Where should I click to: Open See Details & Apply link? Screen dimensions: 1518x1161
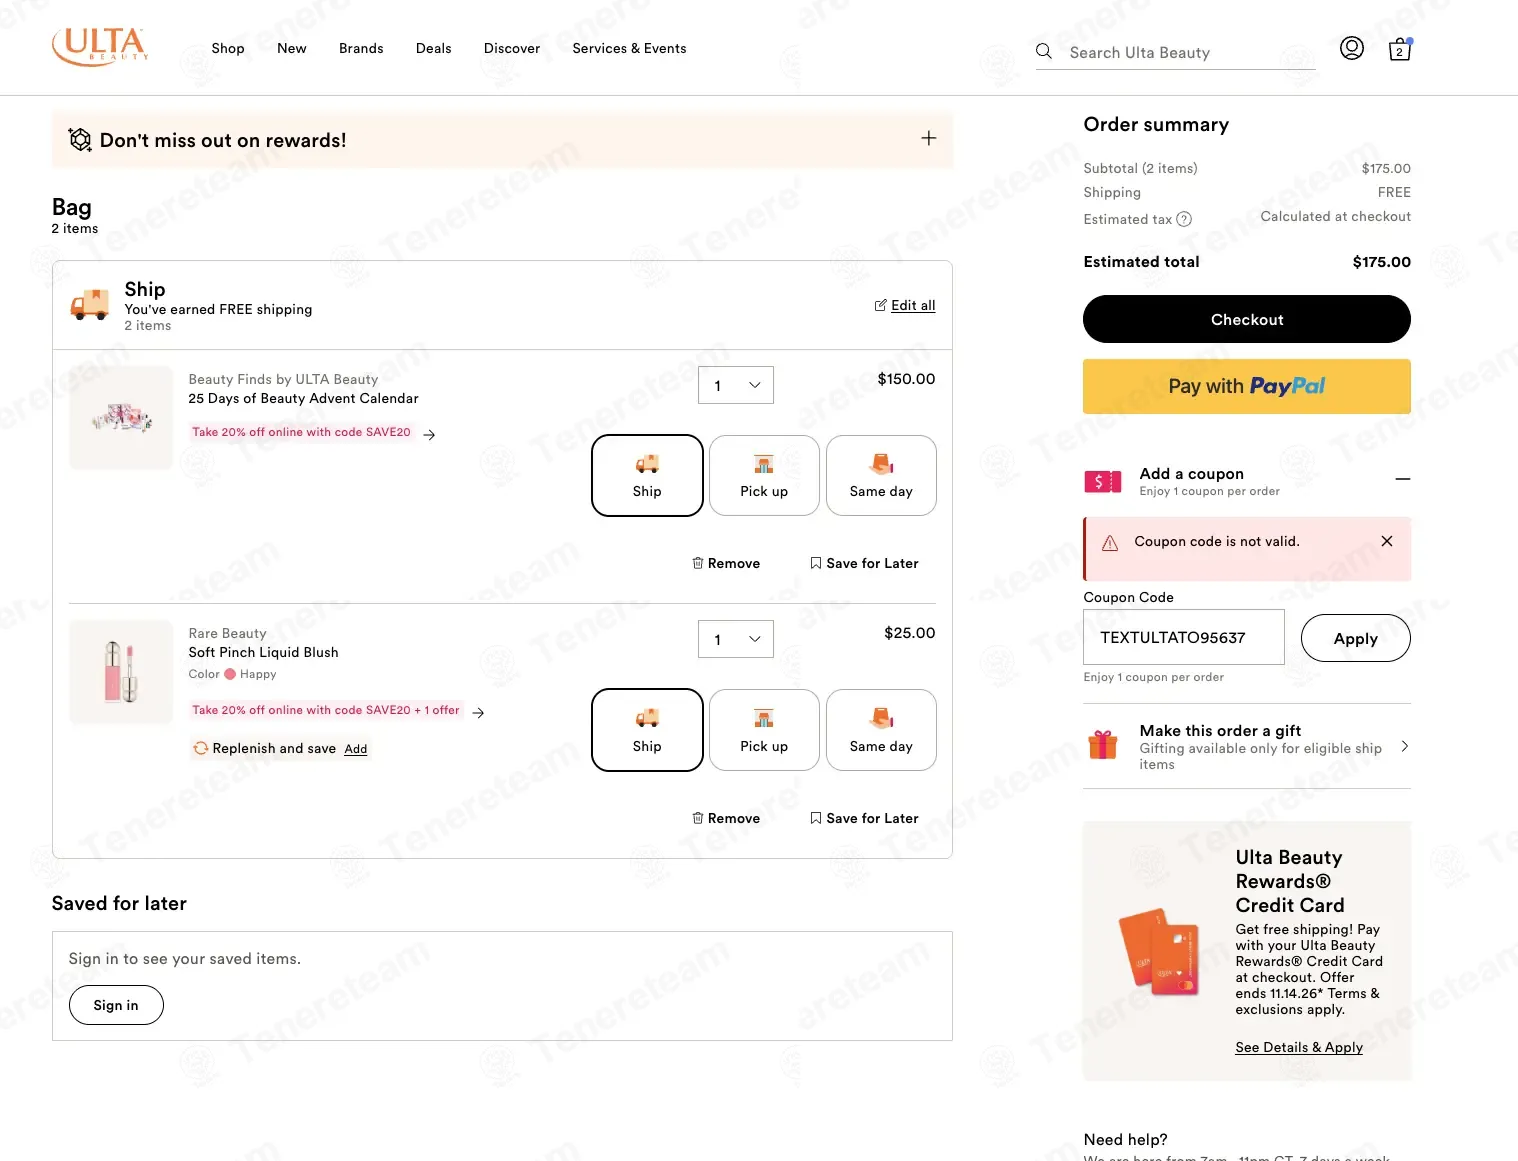click(x=1299, y=1047)
